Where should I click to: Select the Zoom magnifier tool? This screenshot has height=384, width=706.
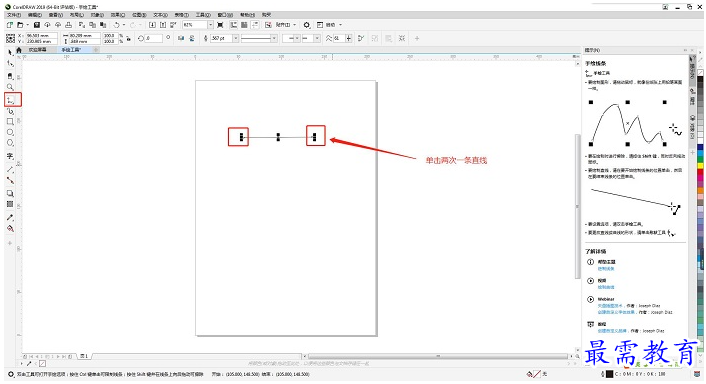[10, 87]
